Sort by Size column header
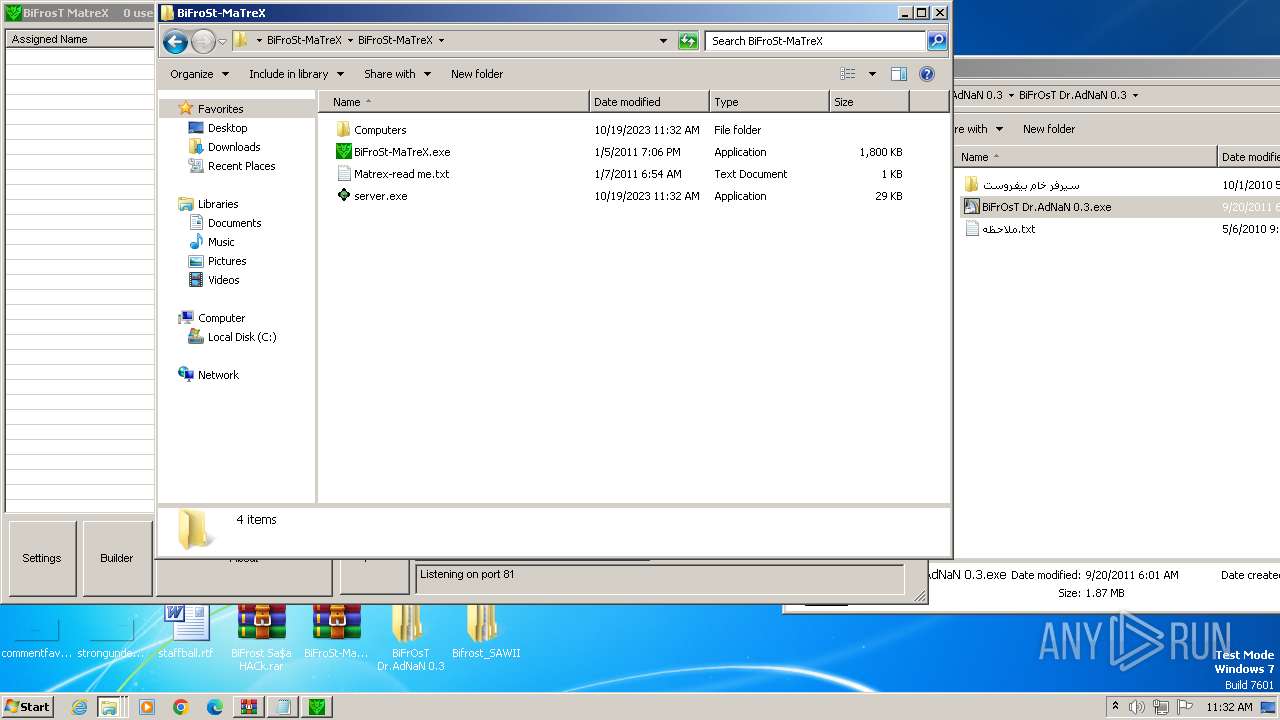 point(869,102)
